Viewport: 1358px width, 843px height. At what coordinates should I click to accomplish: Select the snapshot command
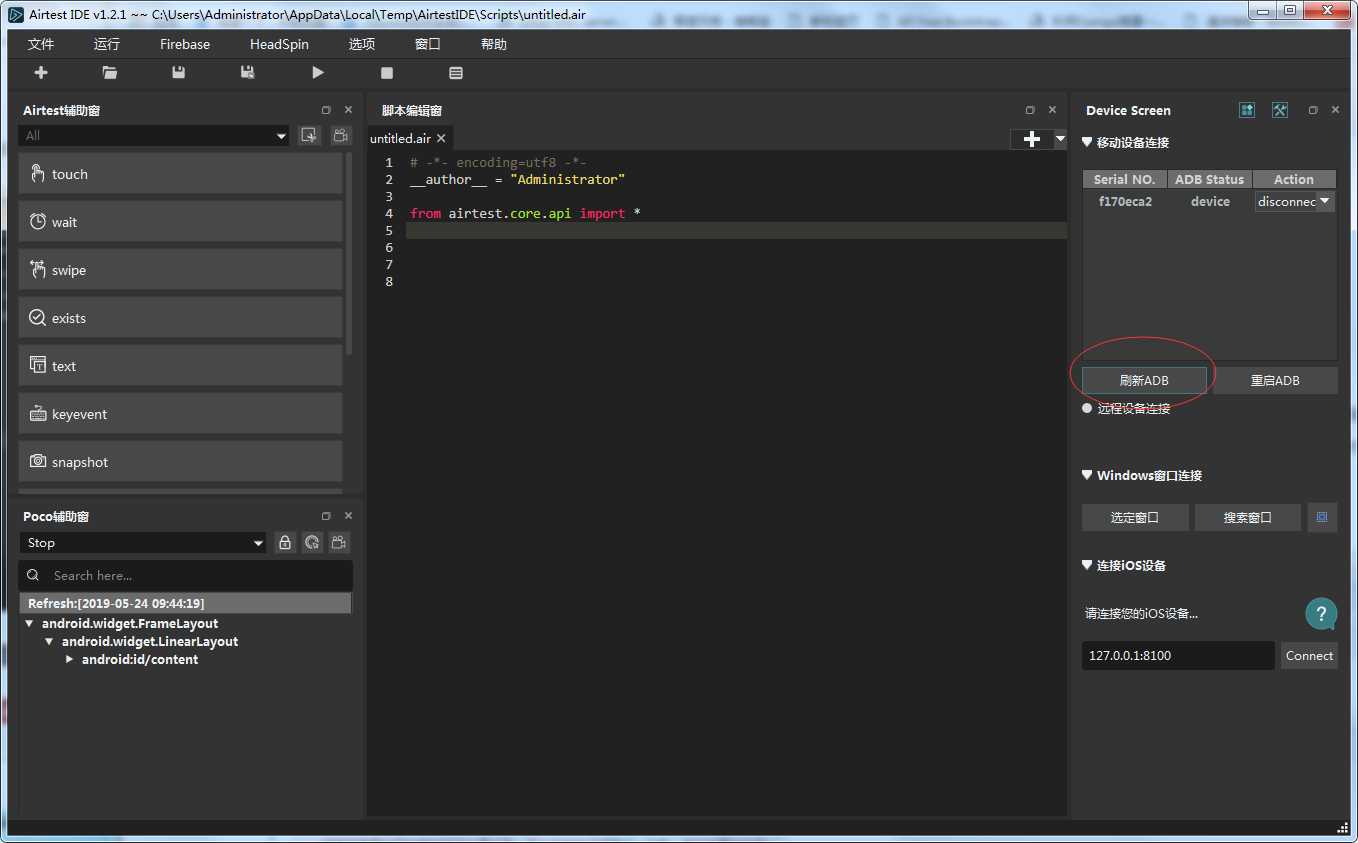coord(180,462)
